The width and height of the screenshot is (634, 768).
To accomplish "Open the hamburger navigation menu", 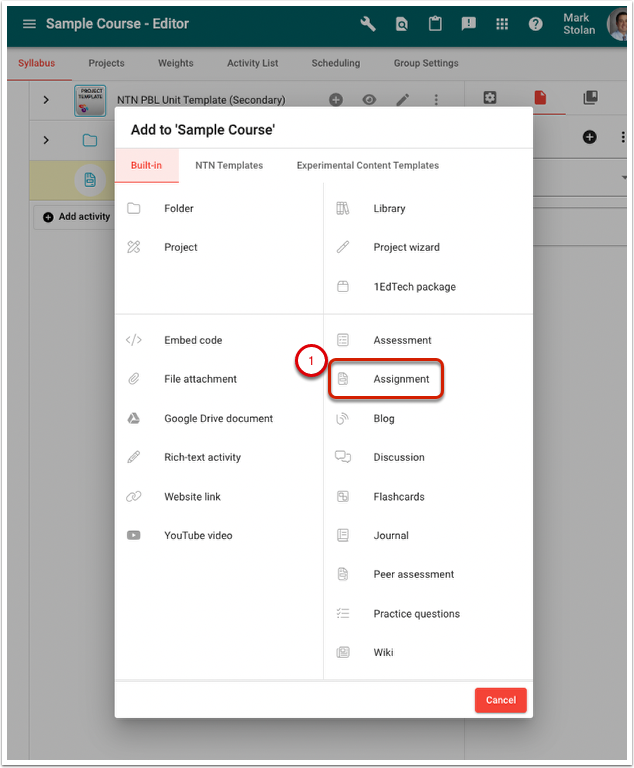I will (x=29, y=24).
